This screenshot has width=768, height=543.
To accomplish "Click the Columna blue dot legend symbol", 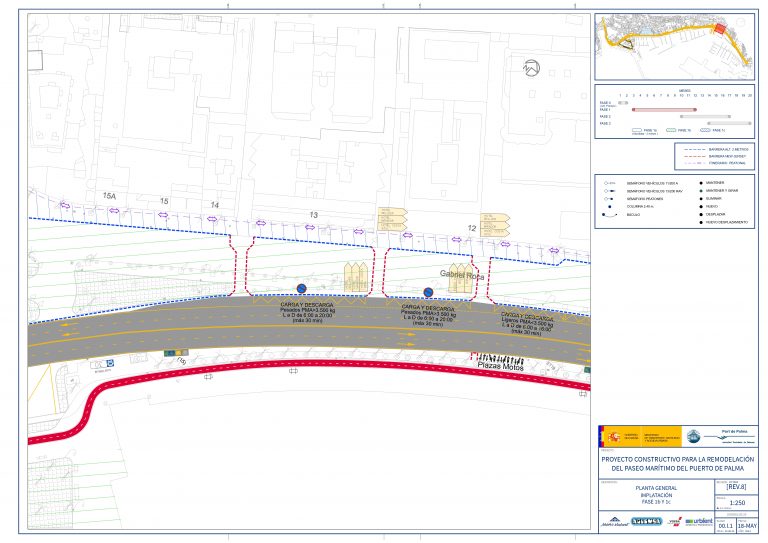I will [610, 207].
